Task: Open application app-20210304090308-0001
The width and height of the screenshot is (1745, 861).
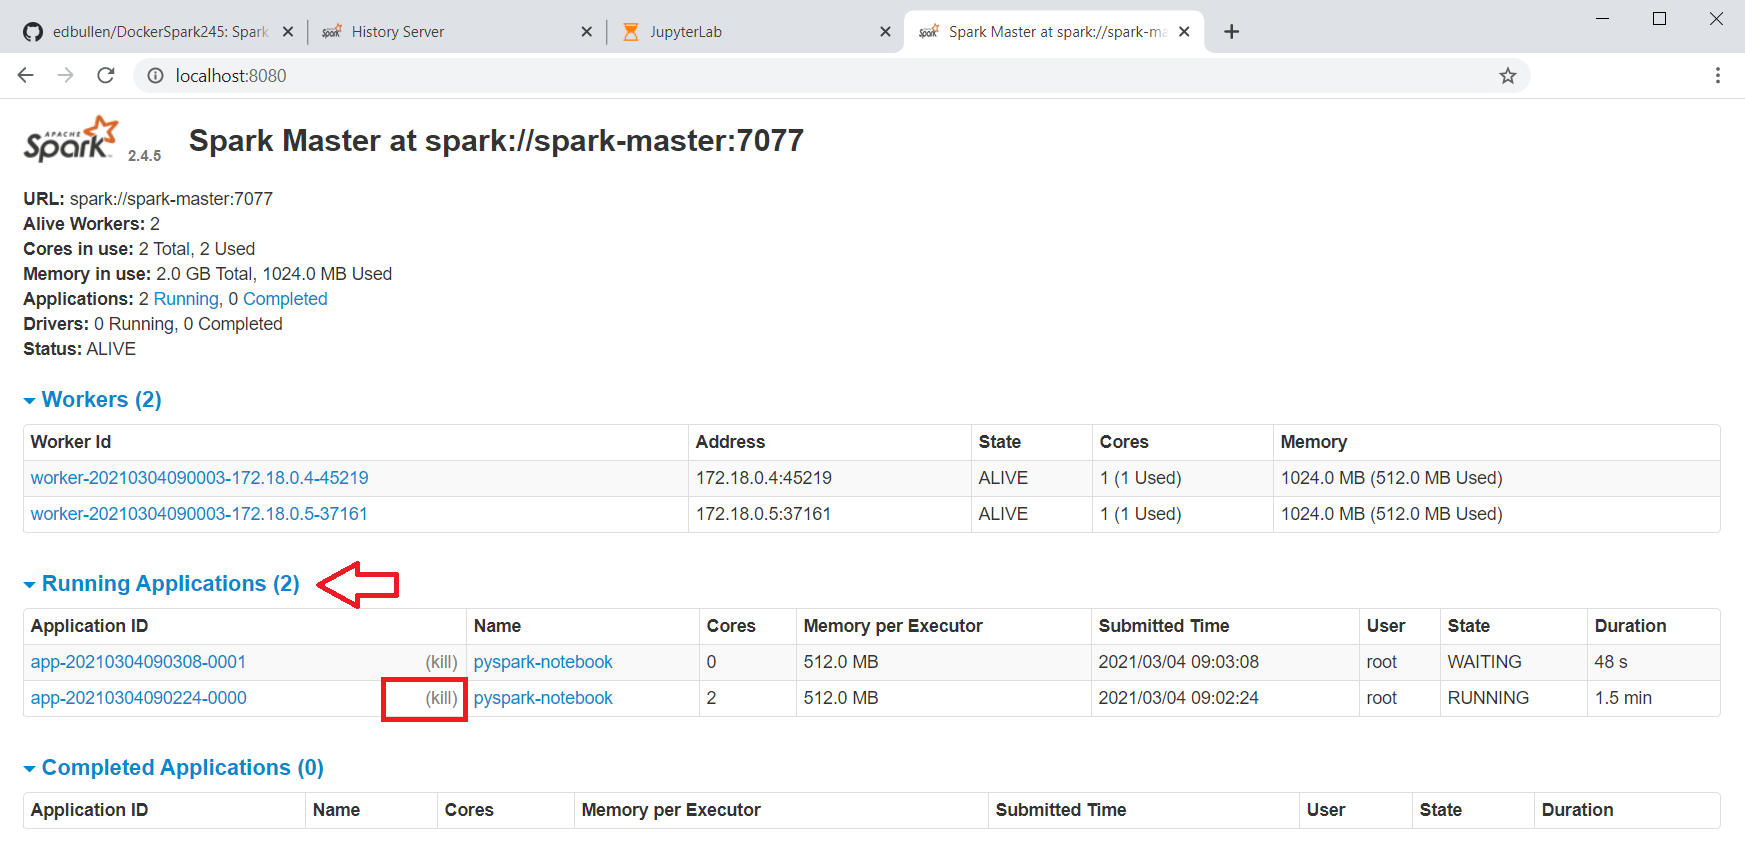Action: pos(138,662)
